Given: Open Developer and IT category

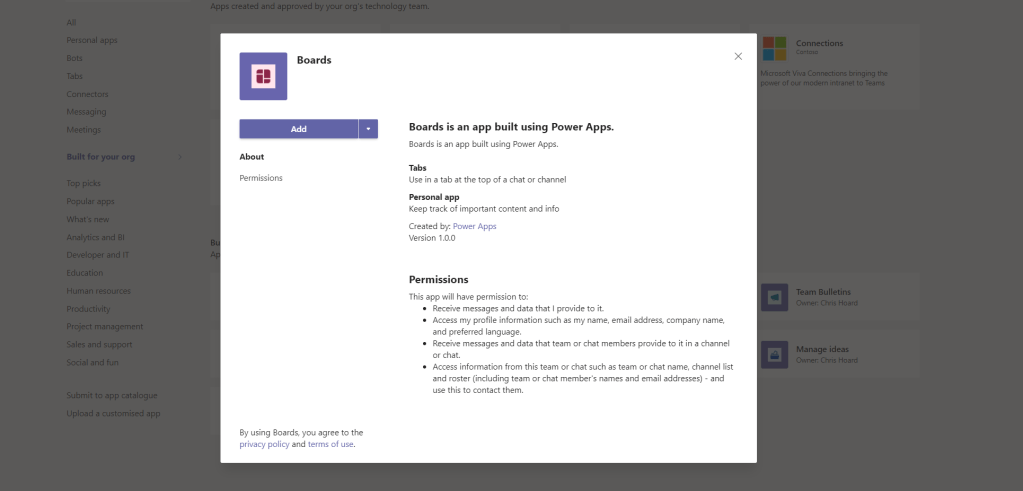Looking at the screenshot, I should pos(98,255).
